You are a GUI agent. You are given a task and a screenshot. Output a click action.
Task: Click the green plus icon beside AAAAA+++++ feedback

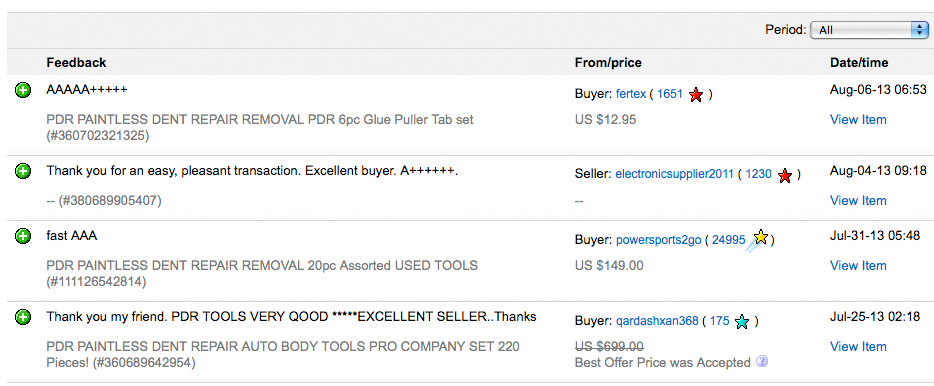click(23, 91)
